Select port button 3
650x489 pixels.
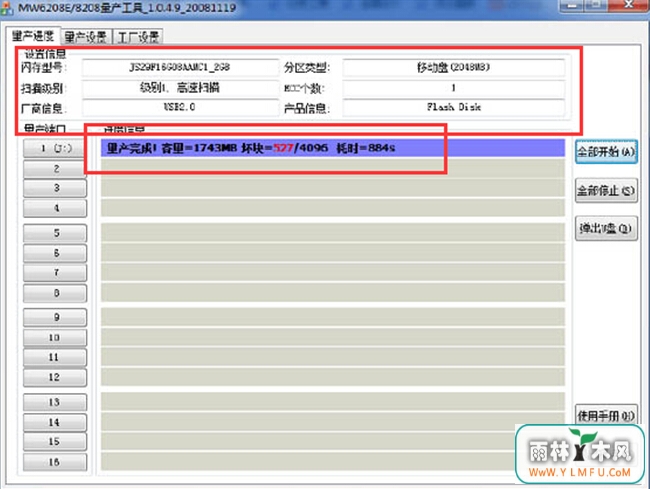tap(55, 188)
